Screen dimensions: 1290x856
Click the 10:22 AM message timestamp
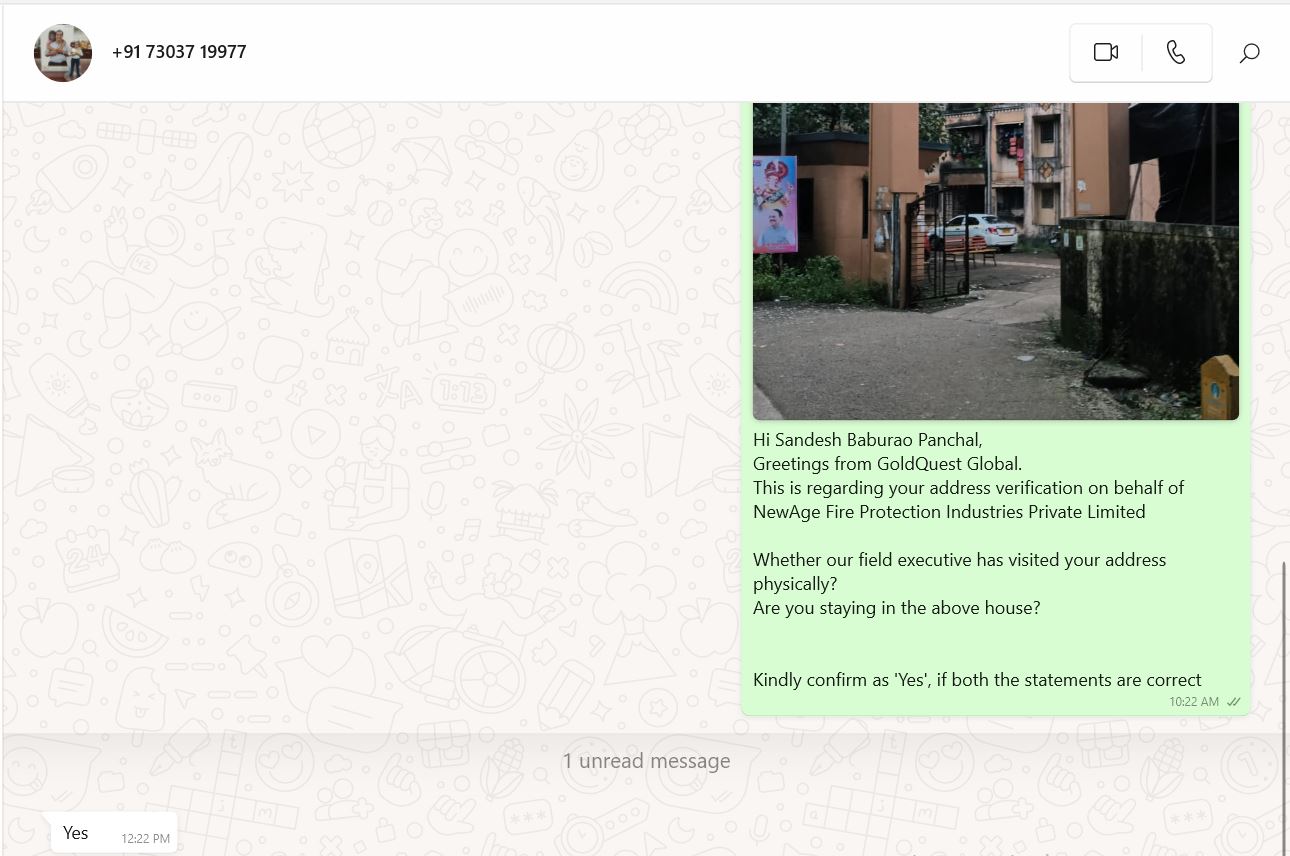click(1194, 702)
